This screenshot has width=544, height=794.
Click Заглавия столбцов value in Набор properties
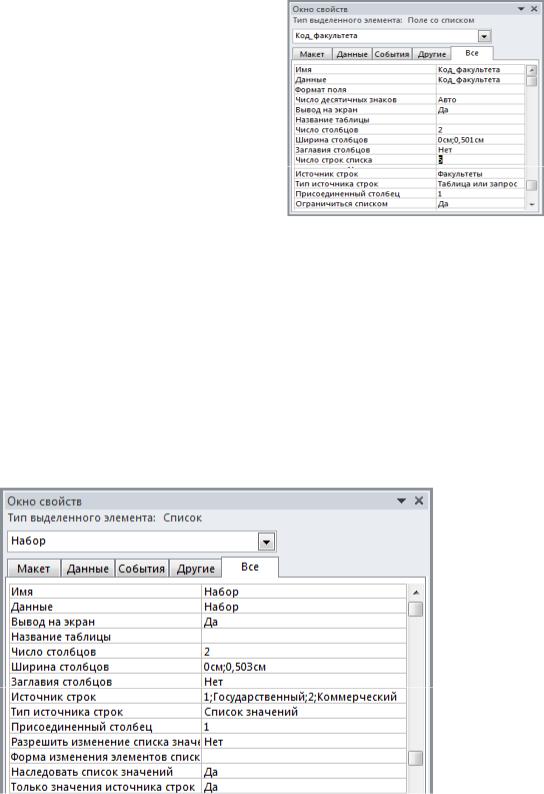point(303,682)
